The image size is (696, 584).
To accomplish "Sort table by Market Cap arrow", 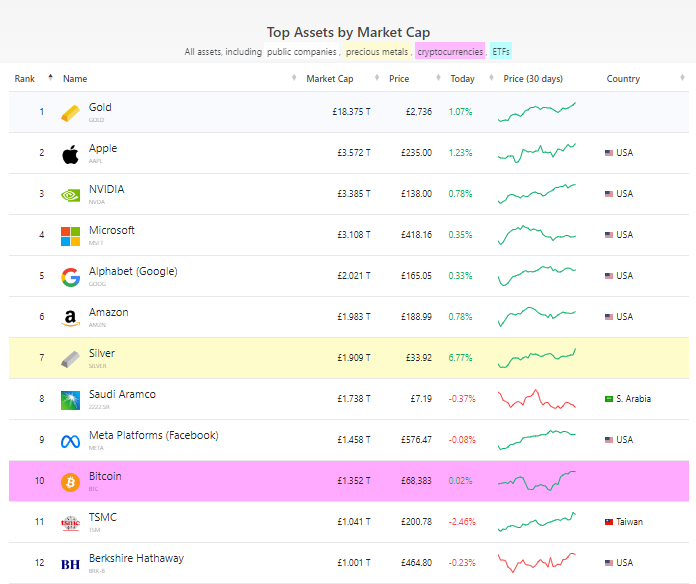I will coord(376,78).
